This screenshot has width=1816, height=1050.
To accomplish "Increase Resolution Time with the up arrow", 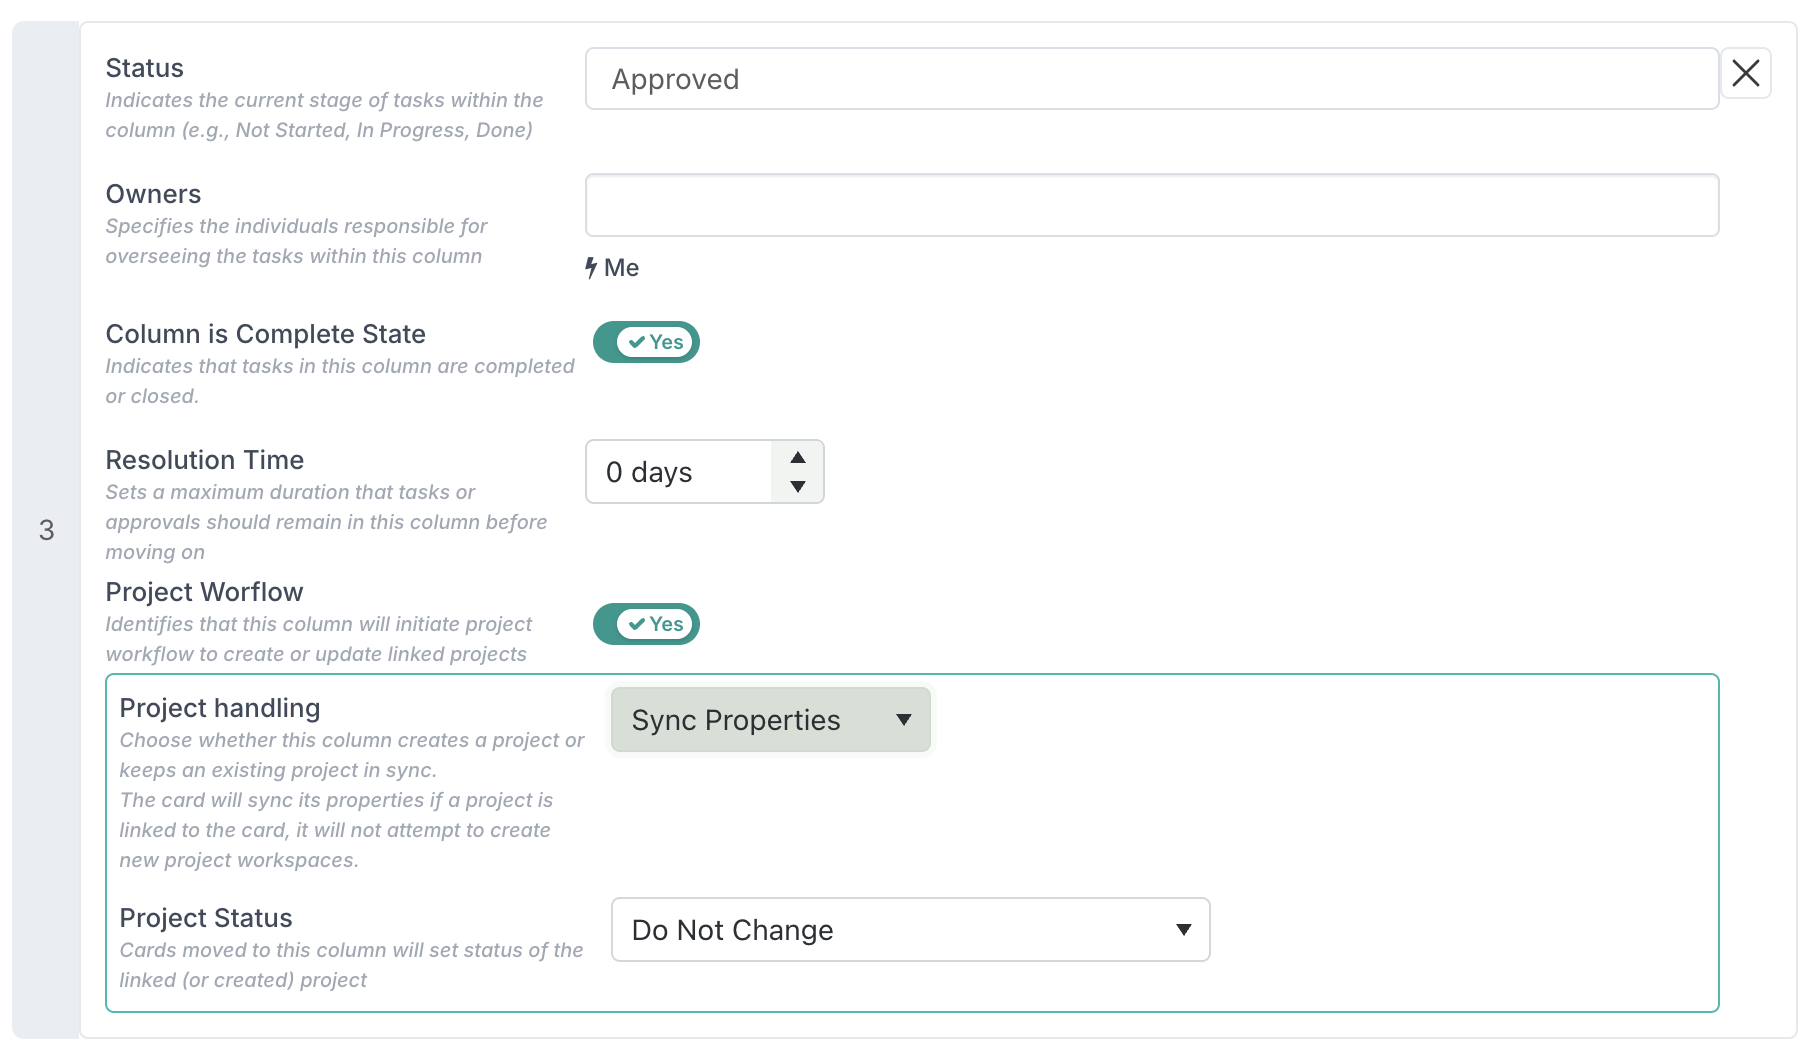I will pos(797,458).
